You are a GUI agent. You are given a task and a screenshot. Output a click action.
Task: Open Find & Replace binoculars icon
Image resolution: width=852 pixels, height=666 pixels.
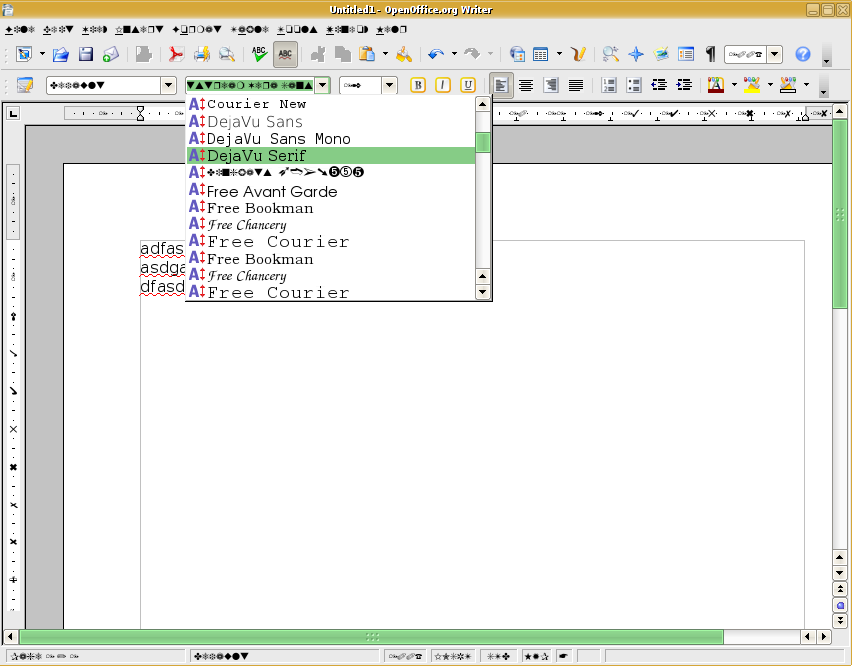click(610, 54)
